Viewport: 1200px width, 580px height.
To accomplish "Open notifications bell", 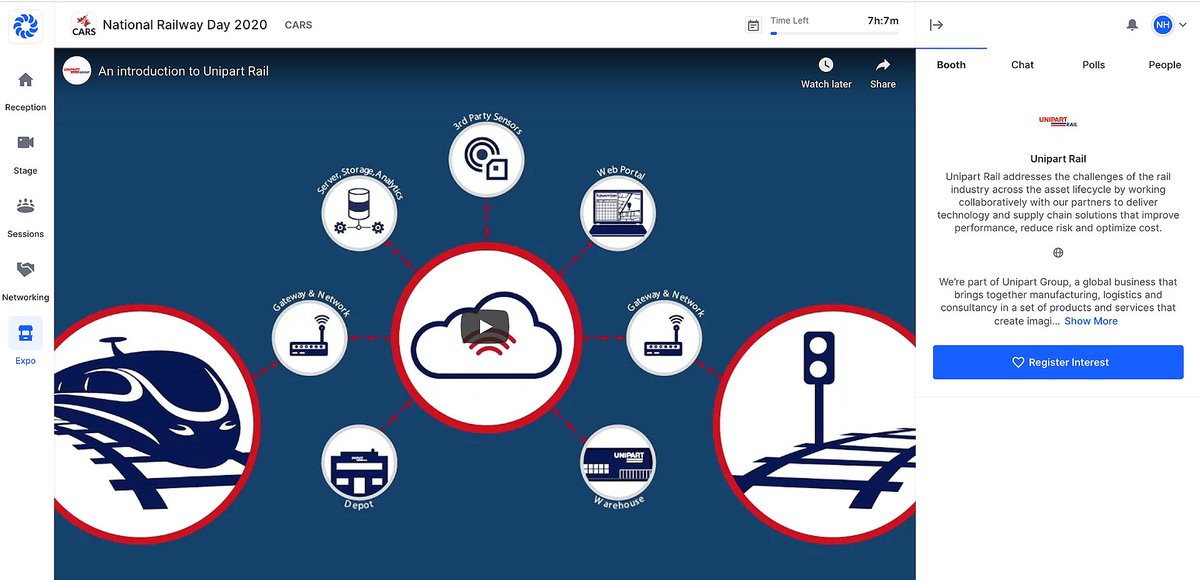I will click(1132, 25).
